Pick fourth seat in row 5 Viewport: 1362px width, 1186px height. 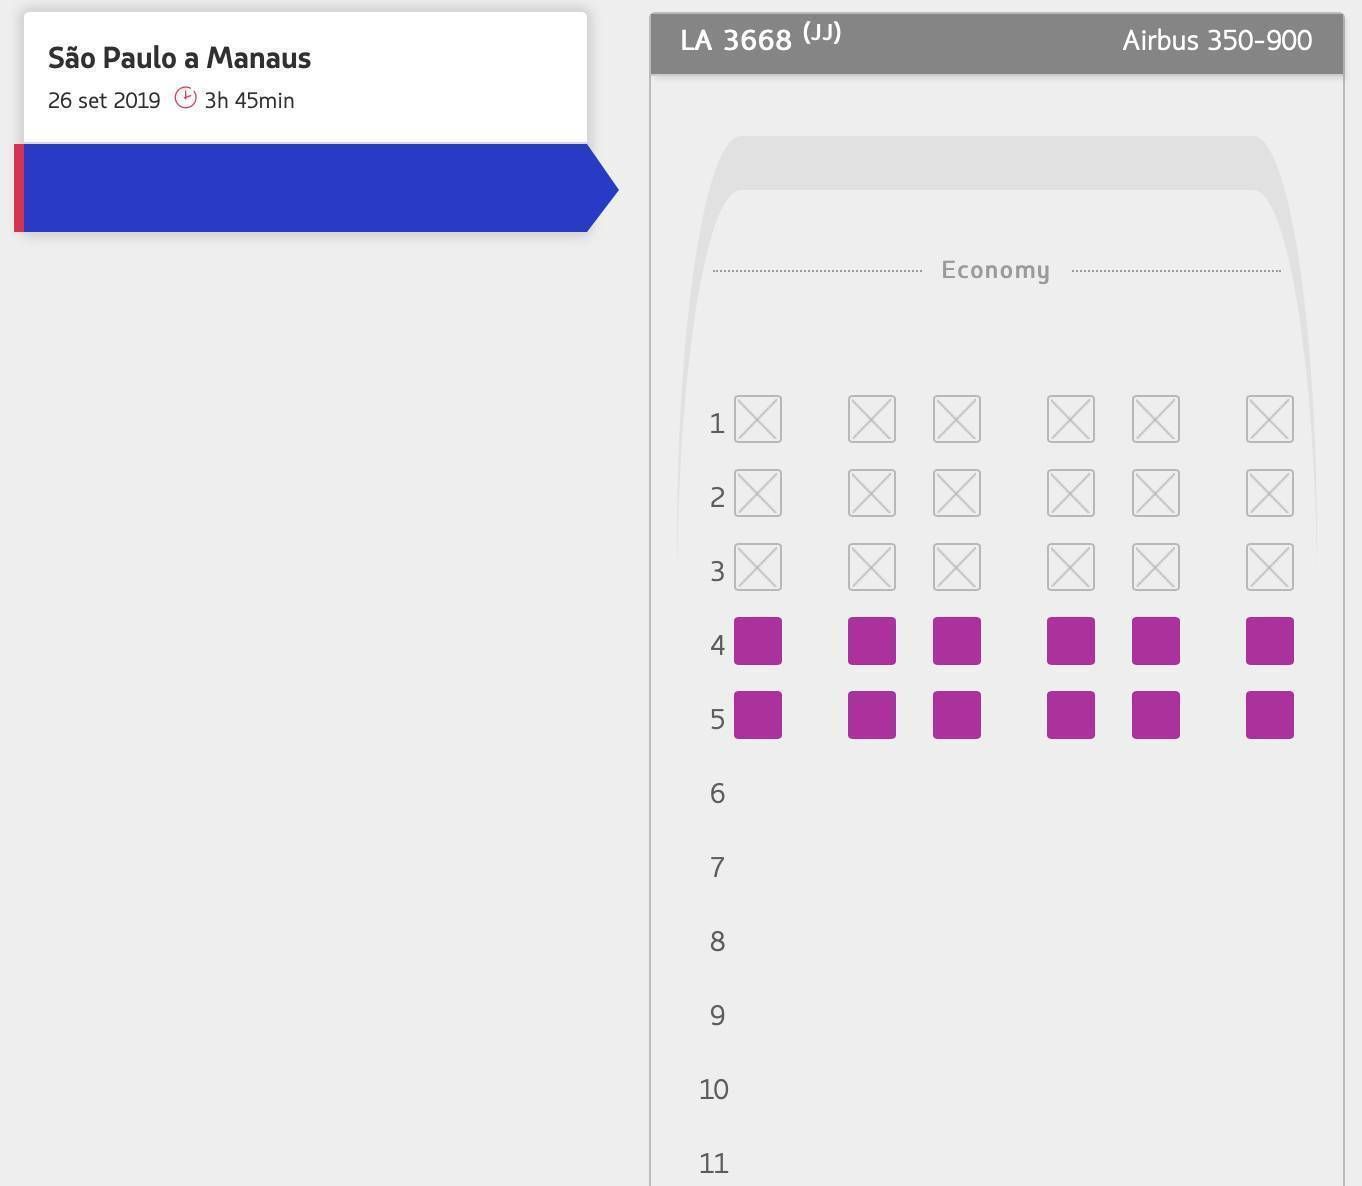coord(1071,715)
